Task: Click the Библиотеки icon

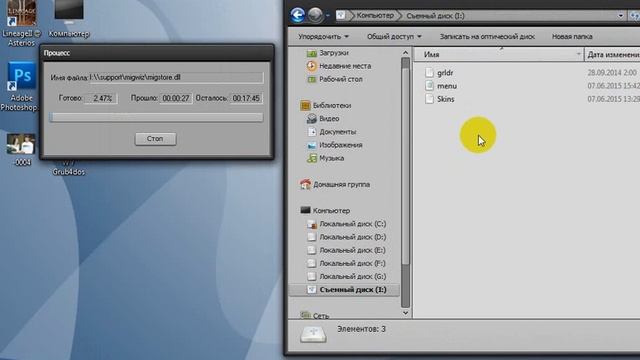Action: click(305, 106)
